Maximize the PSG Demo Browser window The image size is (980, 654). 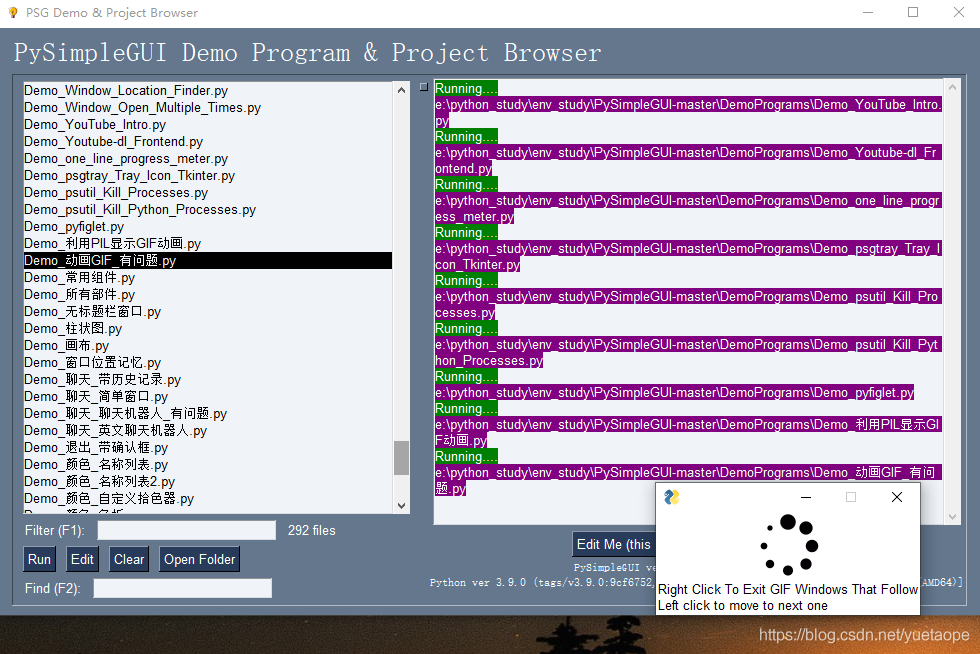coord(913,13)
